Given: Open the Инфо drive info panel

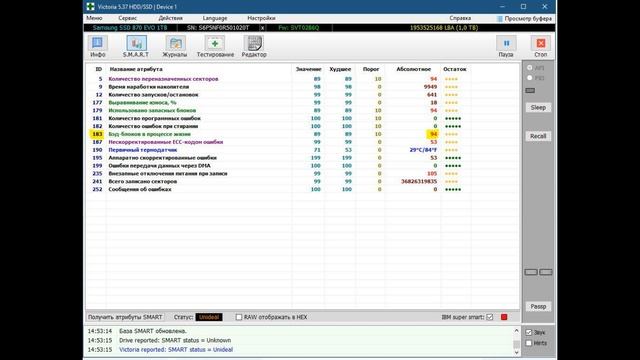Looking at the screenshot, I should pyautogui.click(x=98, y=46).
